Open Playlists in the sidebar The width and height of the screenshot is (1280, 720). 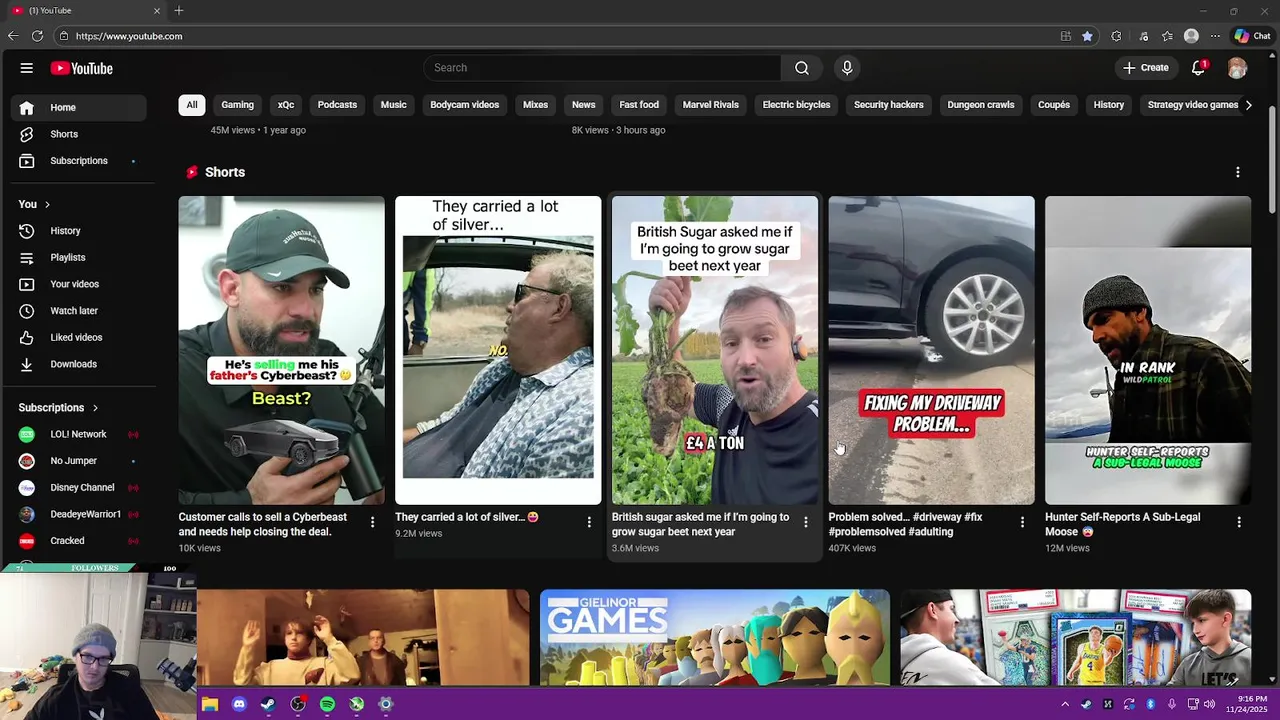tap(68, 258)
